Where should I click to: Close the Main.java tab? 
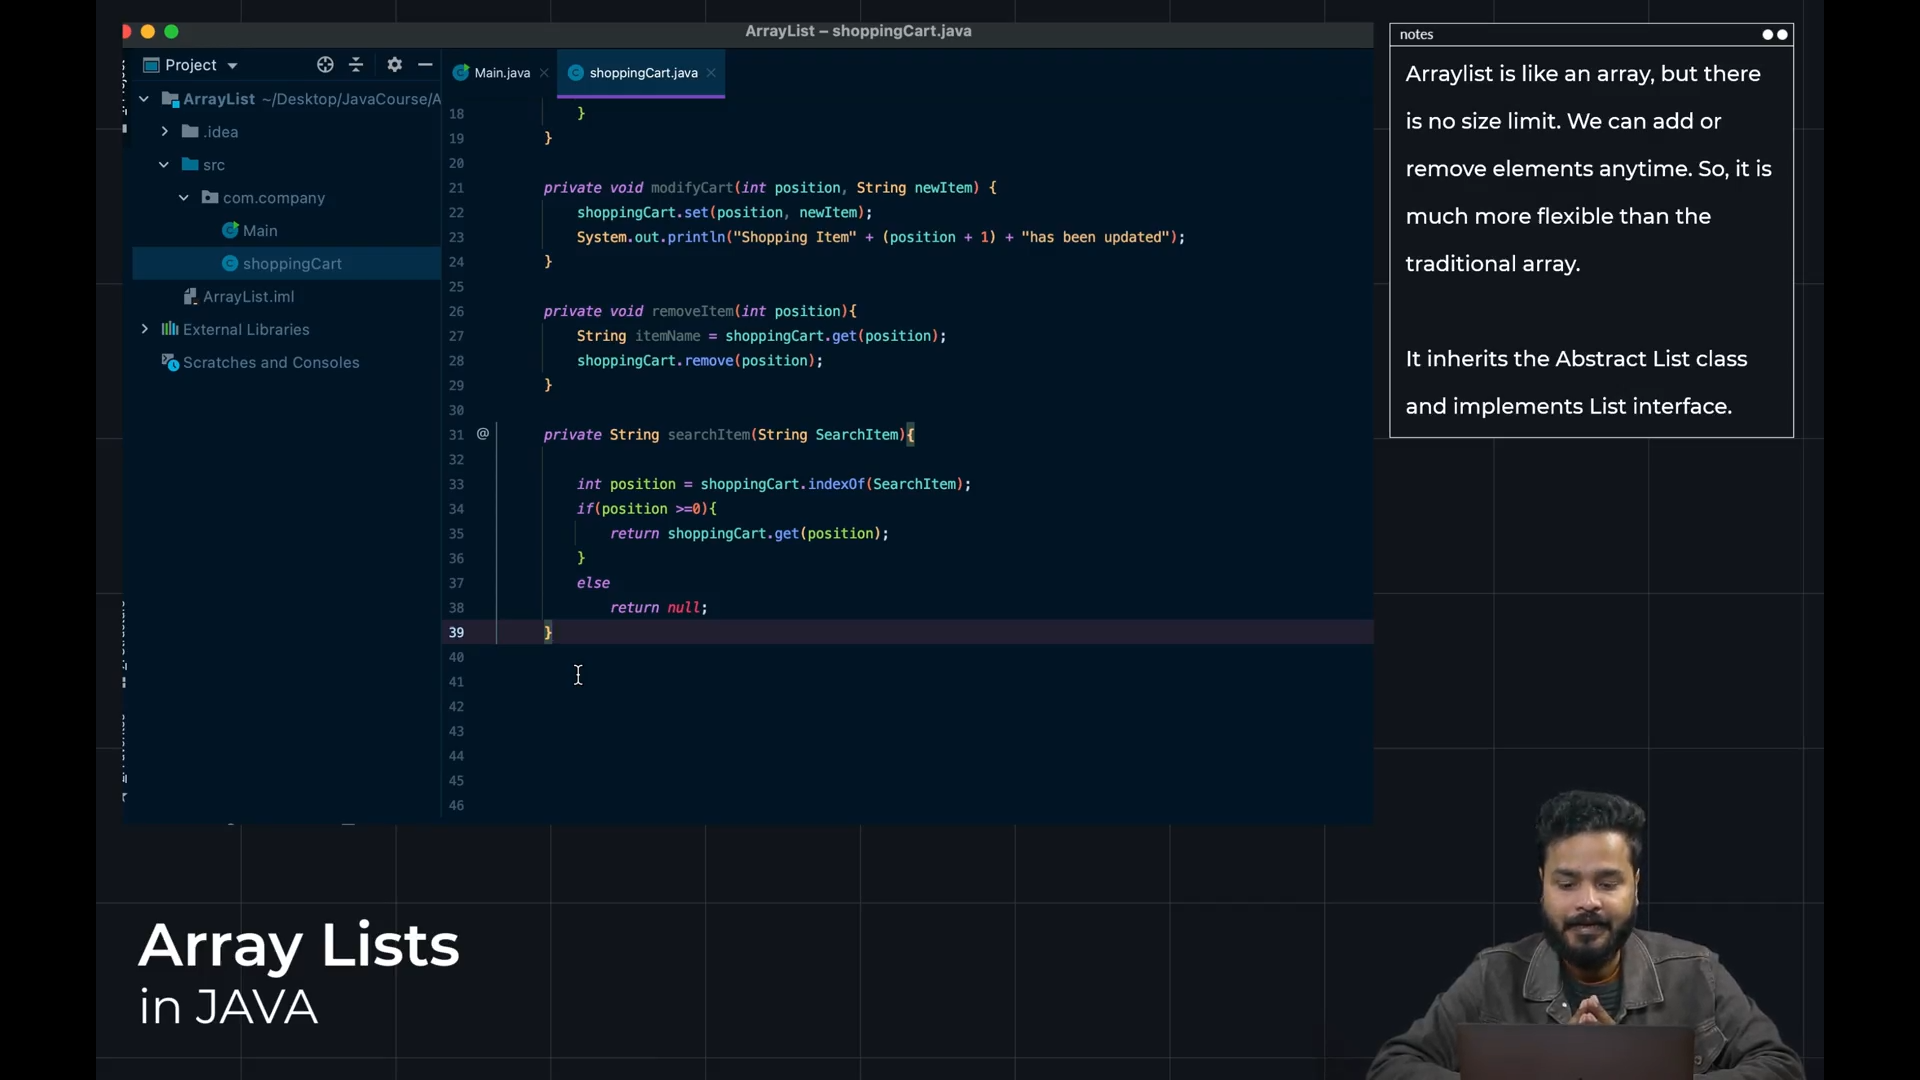pyautogui.click(x=544, y=73)
